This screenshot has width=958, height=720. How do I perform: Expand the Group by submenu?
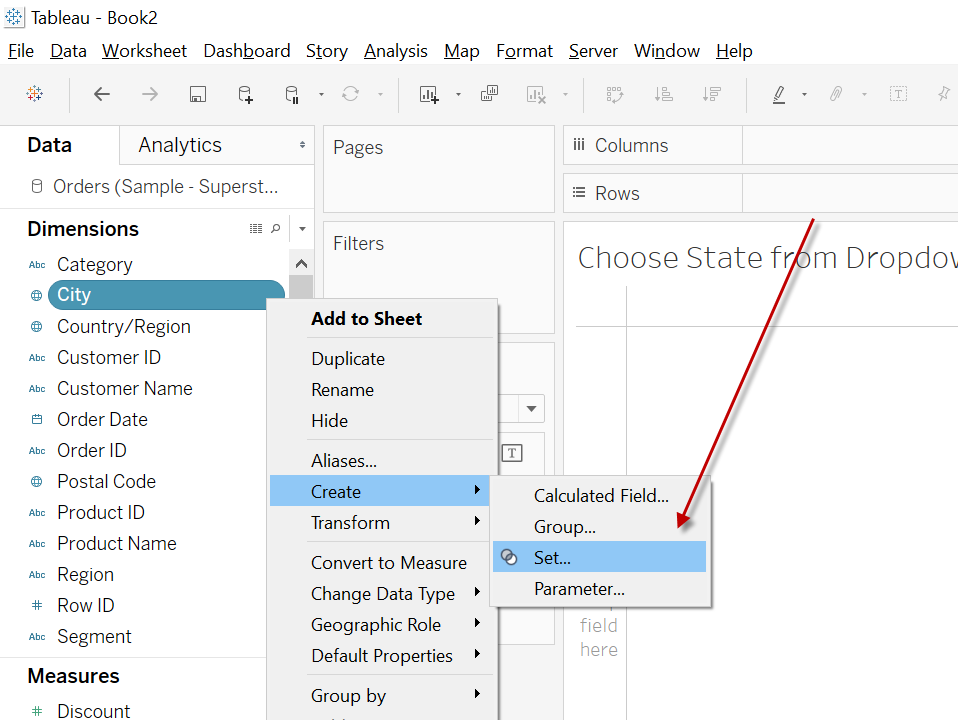(x=383, y=696)
